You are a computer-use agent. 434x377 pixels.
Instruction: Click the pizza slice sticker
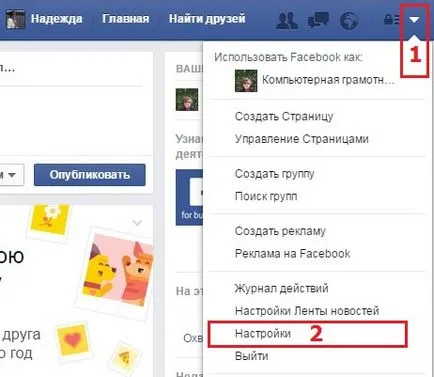[x=125, y=359]
